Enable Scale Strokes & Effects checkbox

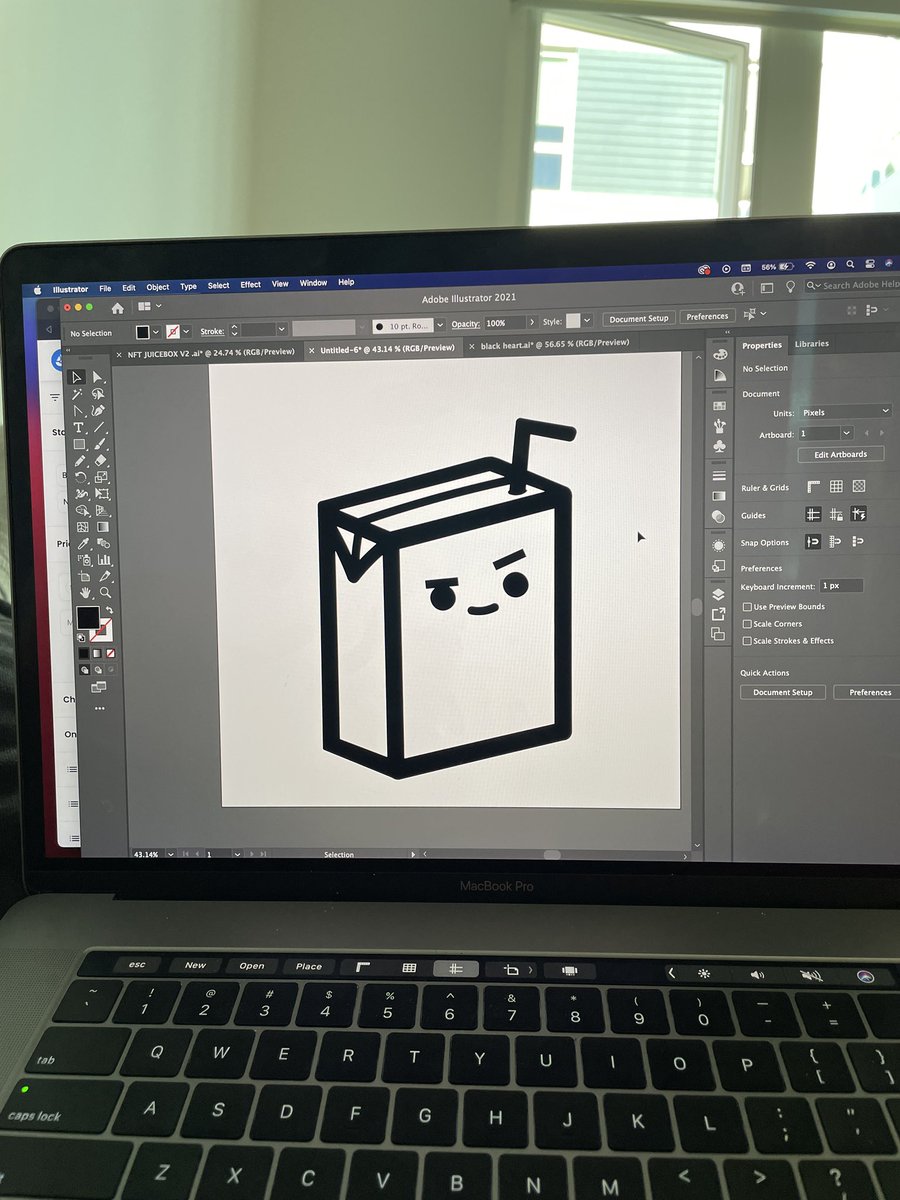[x=747, y=641]
